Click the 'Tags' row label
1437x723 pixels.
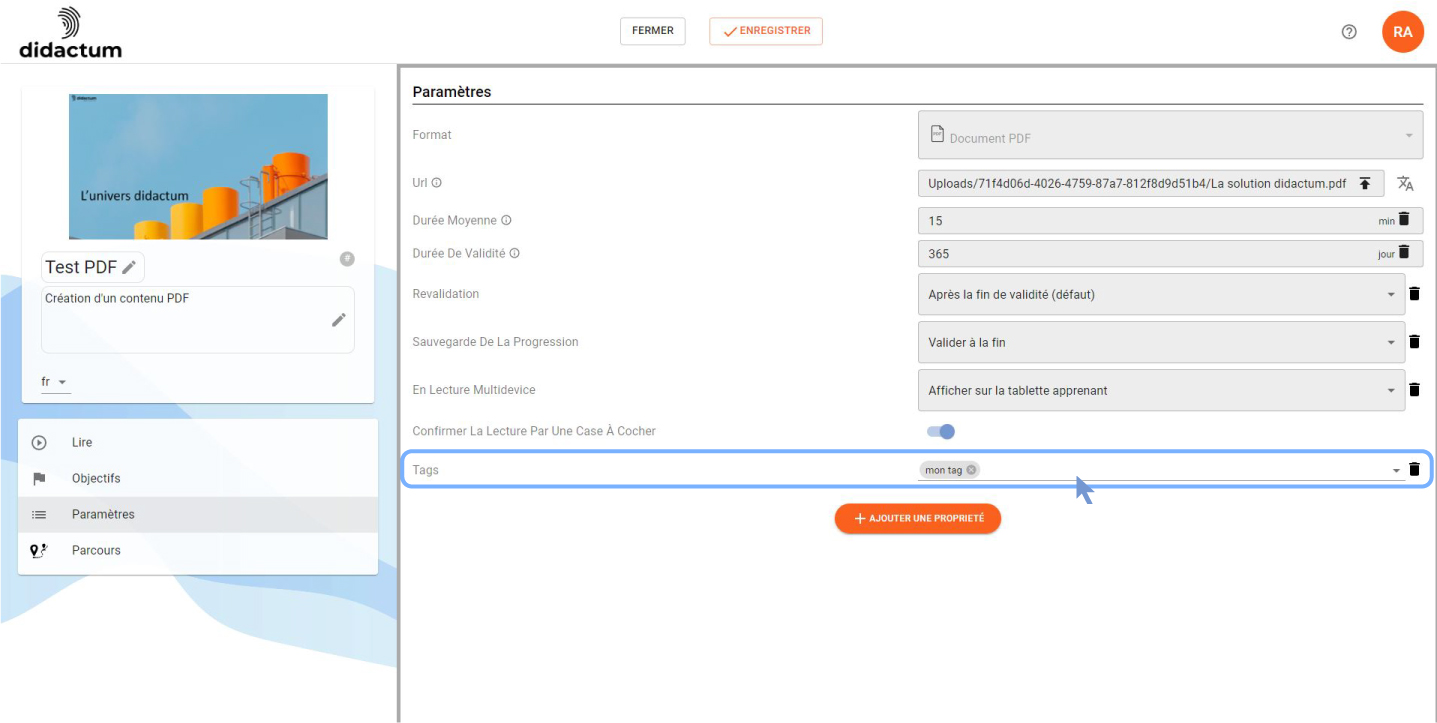[x=426, y=470]
